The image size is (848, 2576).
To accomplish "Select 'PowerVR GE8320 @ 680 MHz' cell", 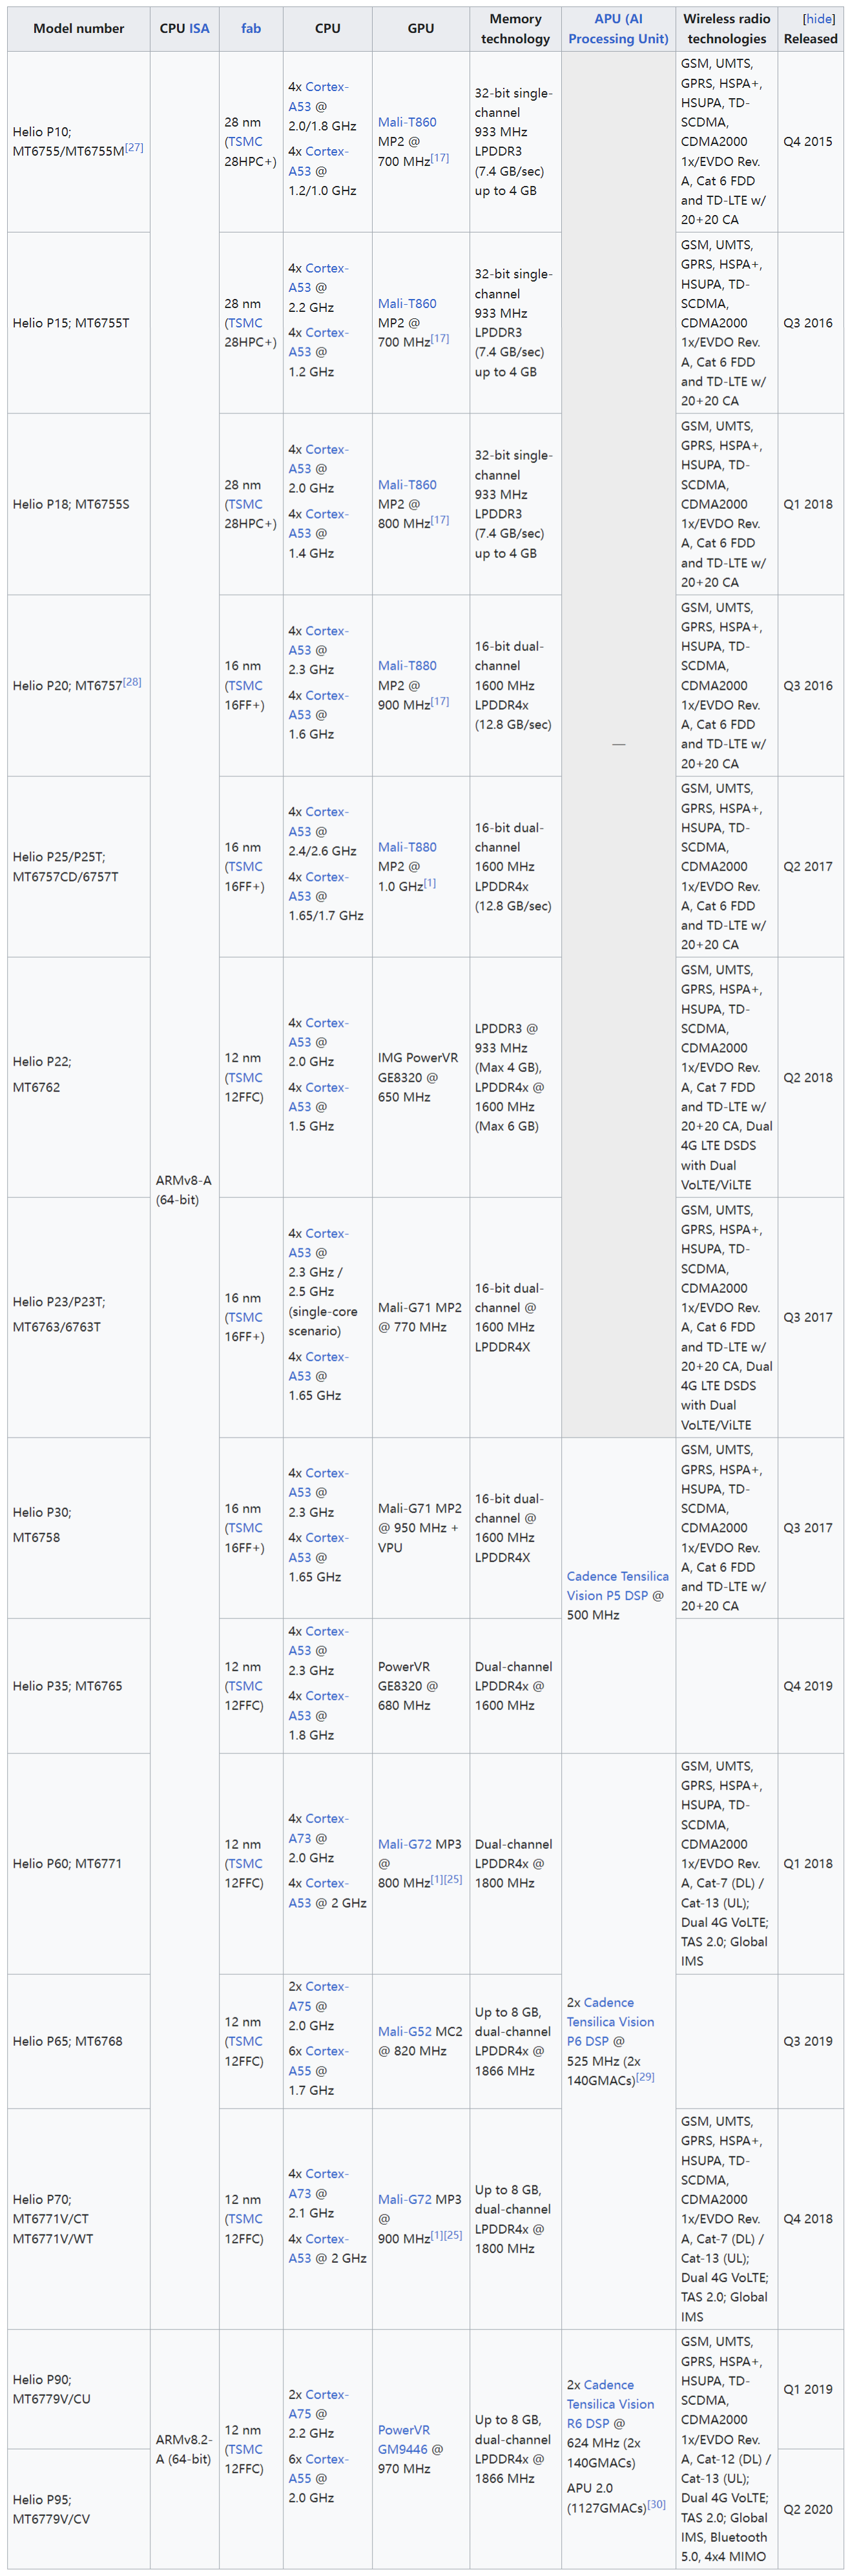I will 421,1686.
